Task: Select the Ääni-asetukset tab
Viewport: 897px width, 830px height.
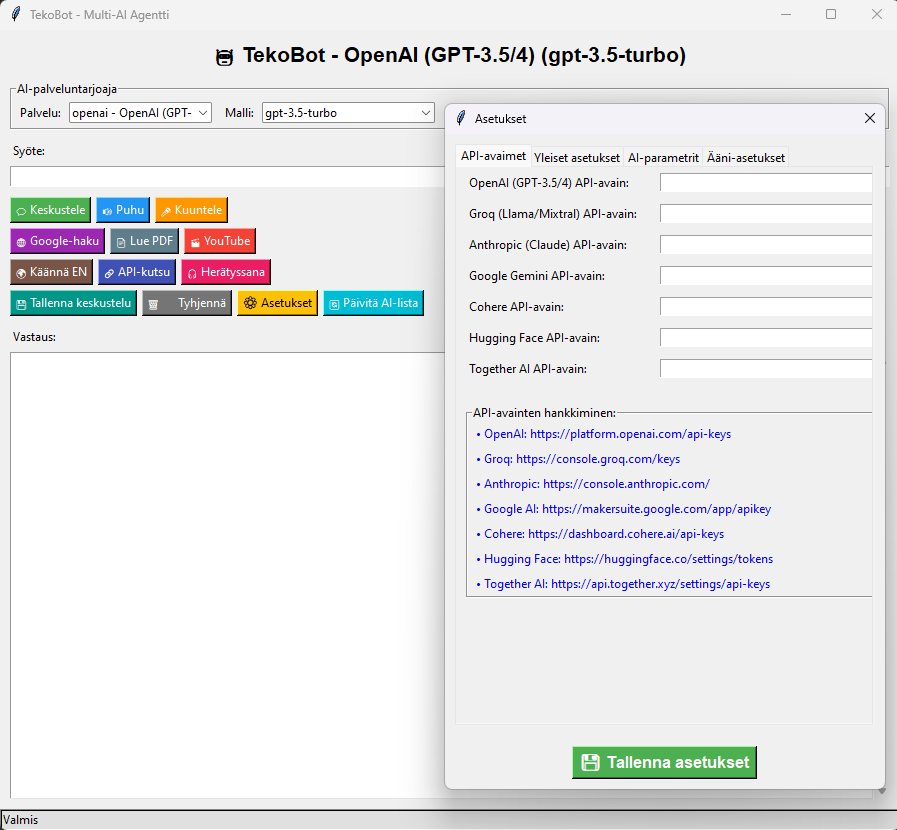Action: pyautogui.click(x=745, y=157)
